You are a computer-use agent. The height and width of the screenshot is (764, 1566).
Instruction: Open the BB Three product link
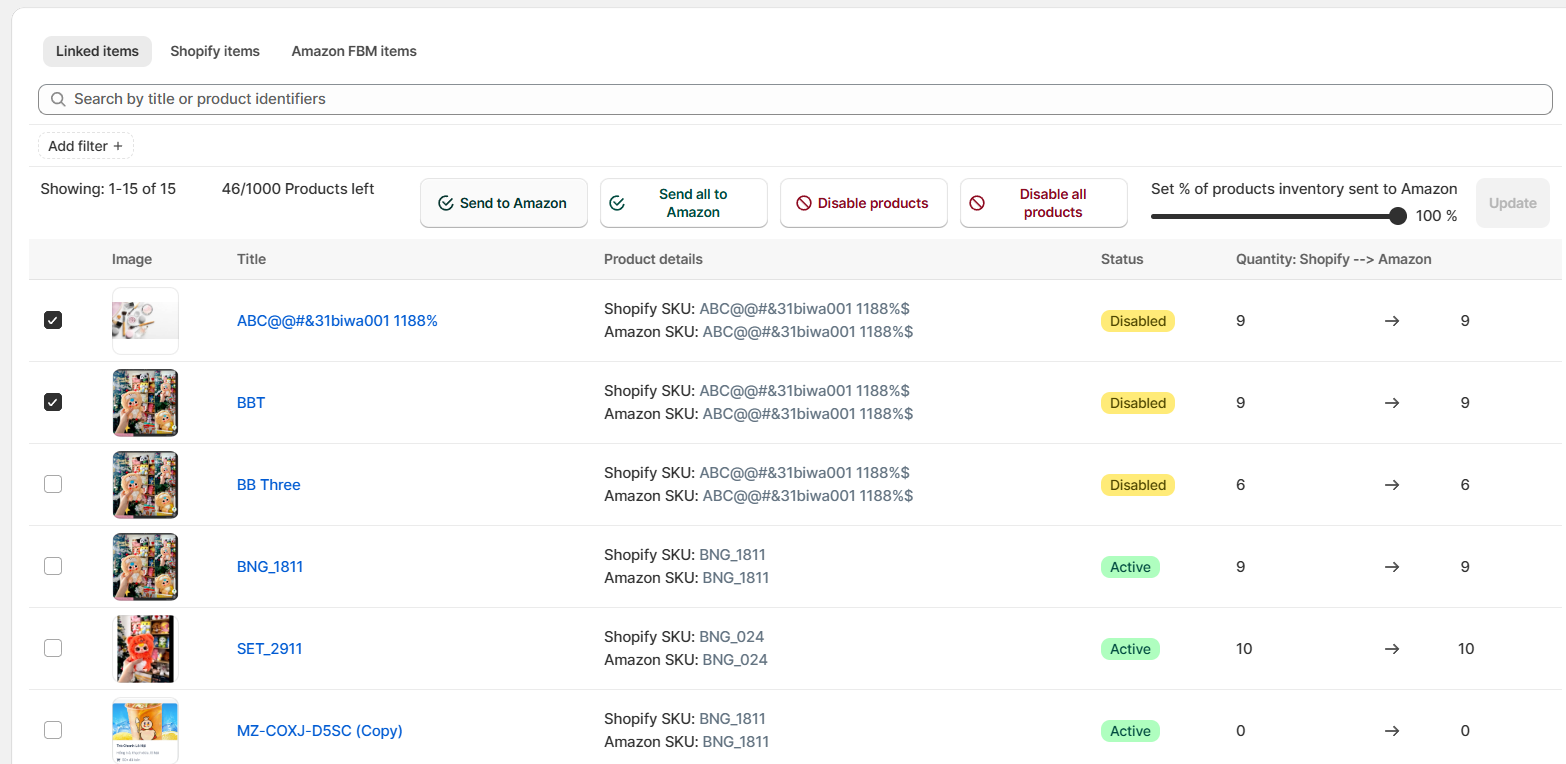(x=268, y=485)
